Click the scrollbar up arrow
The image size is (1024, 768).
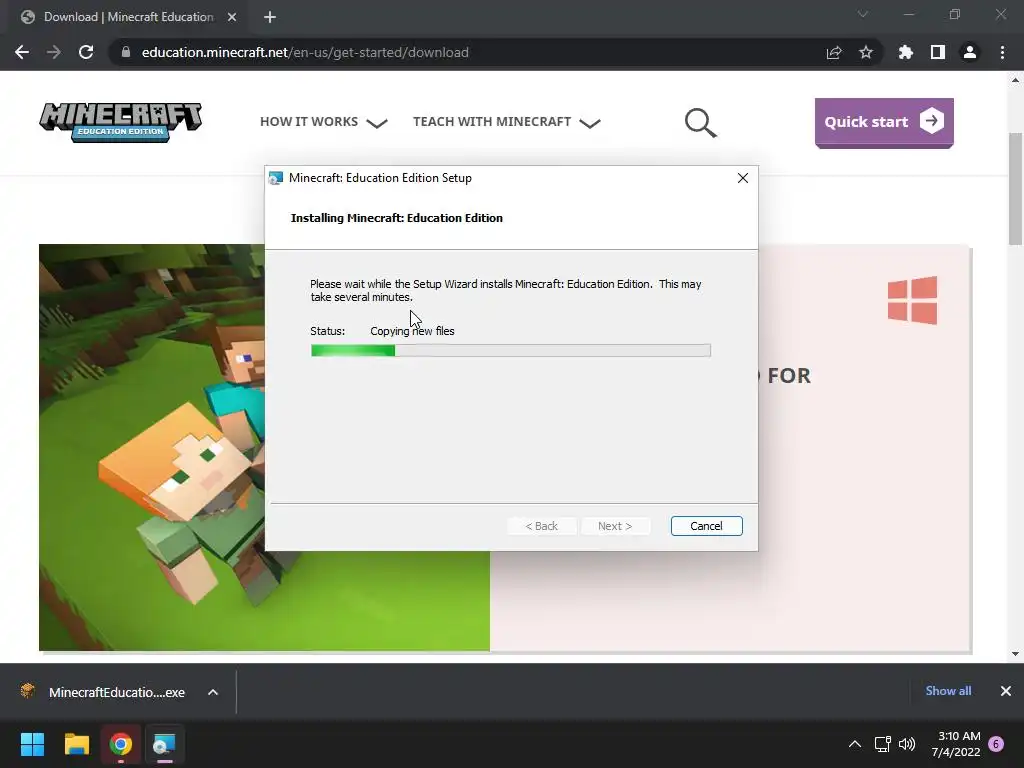tap(1016, 80)
